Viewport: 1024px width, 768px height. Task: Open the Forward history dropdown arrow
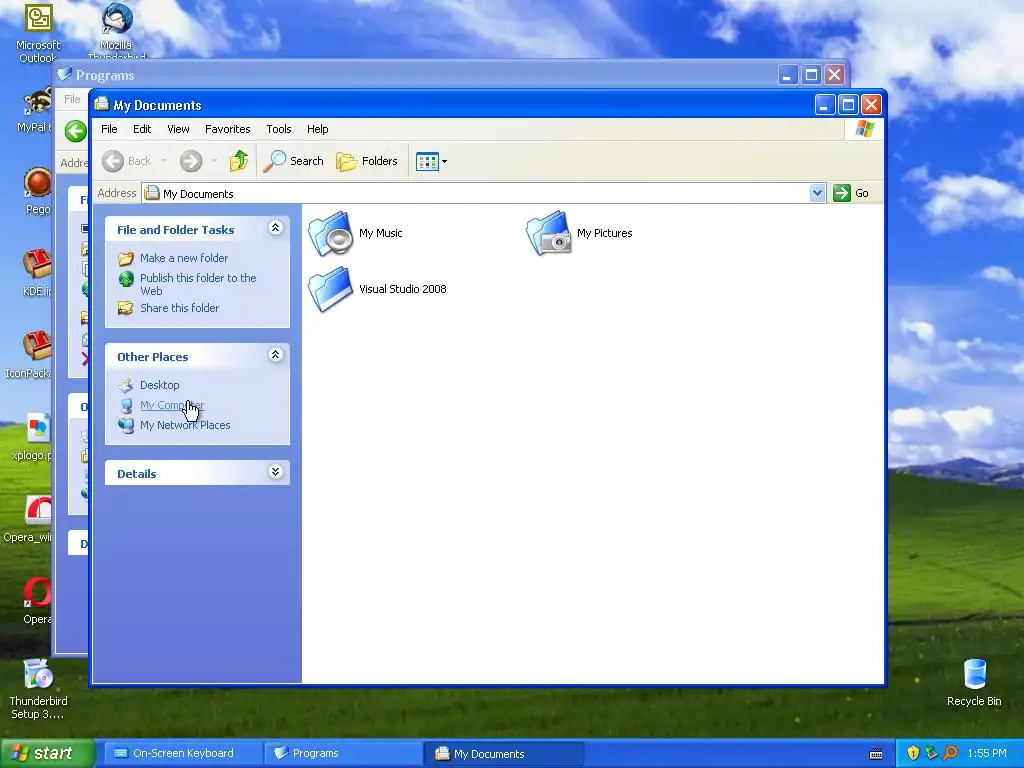coord(214,161)
